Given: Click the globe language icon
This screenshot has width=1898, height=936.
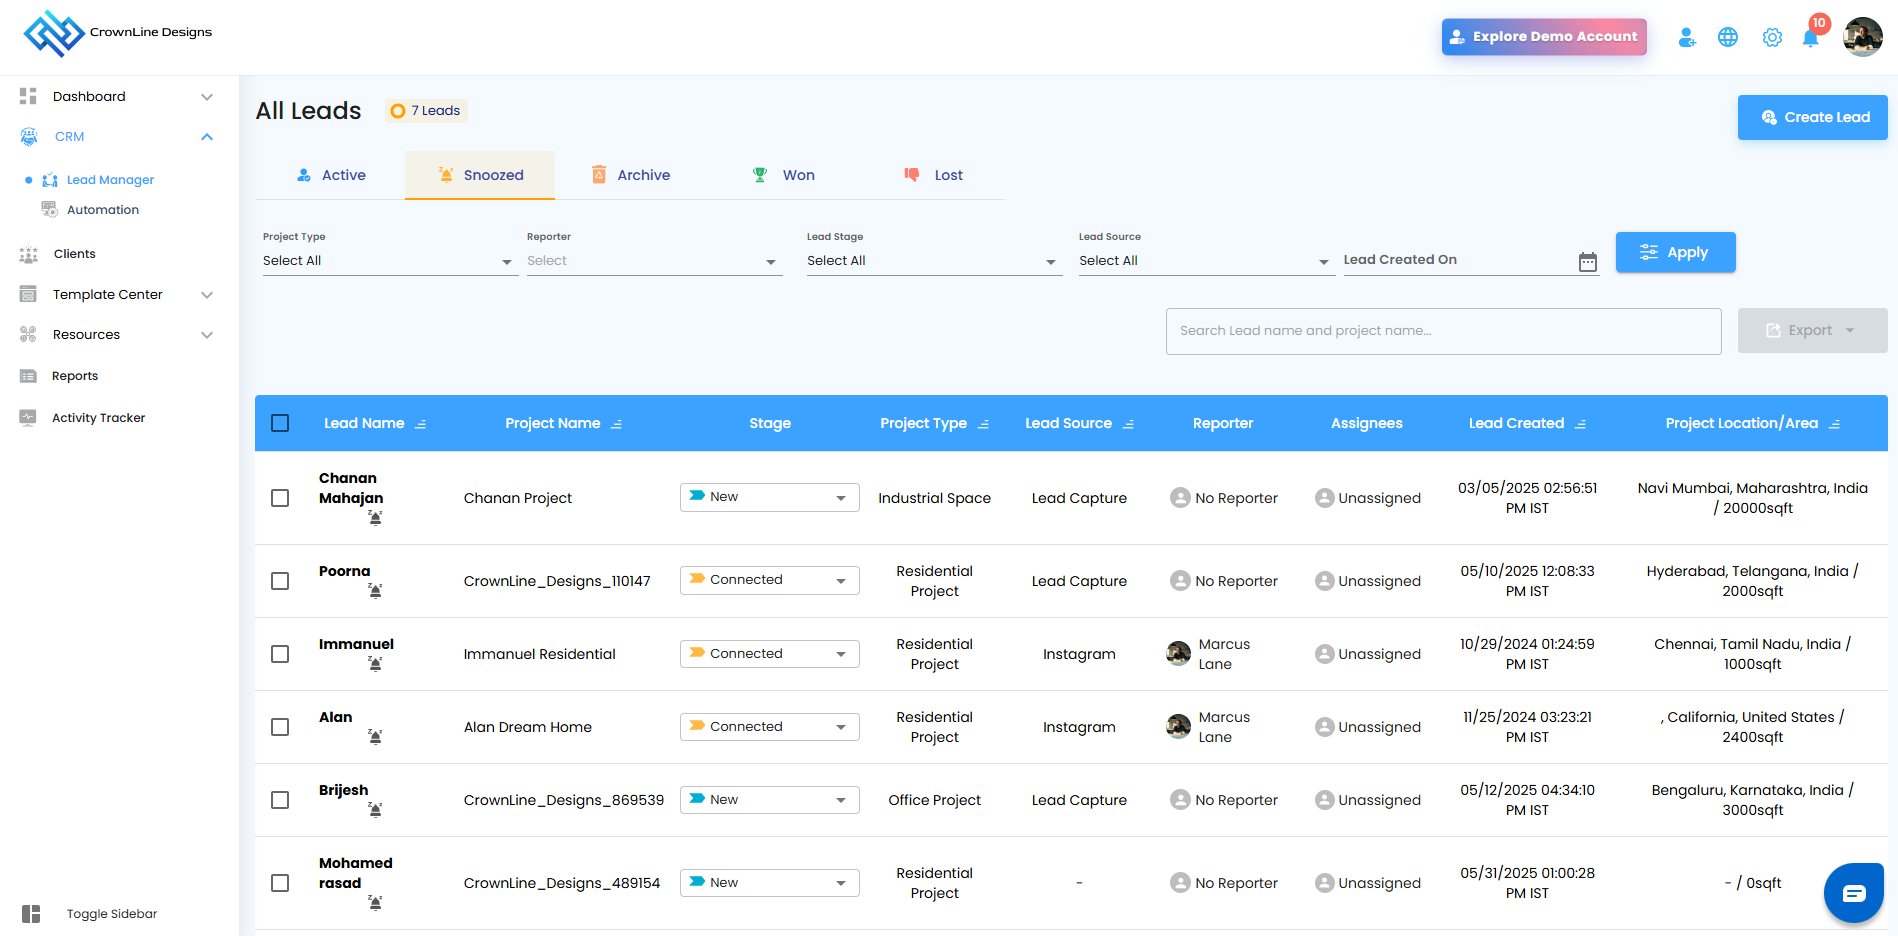Looking at the screenshot, I should tap(1727, 38).
